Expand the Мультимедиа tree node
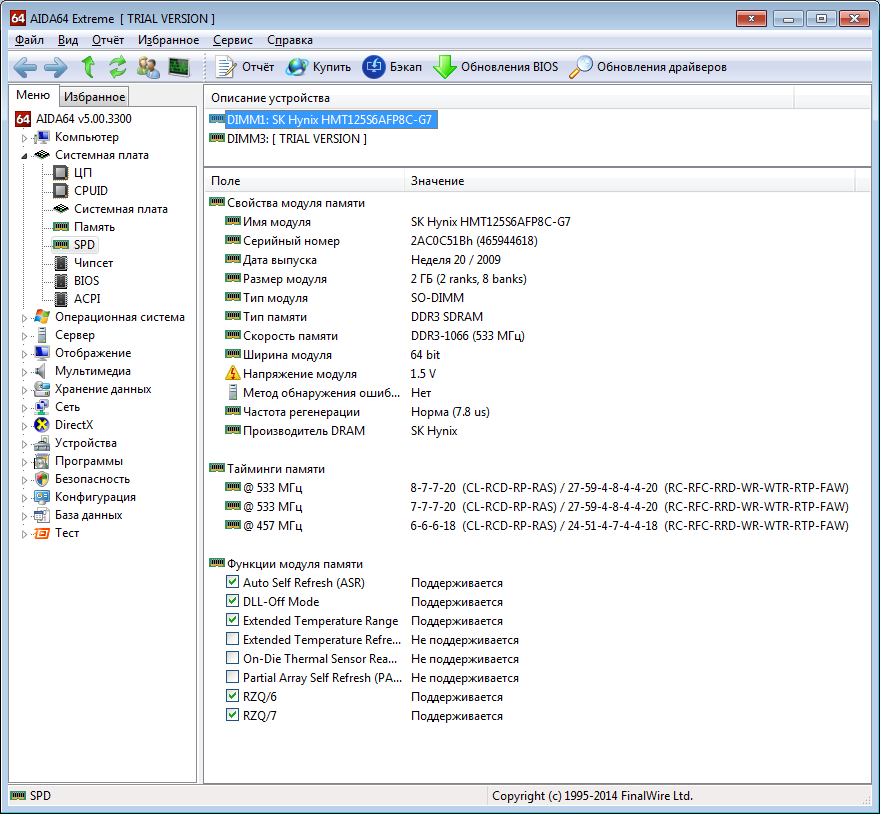880x814 pixels. [25, 372]
